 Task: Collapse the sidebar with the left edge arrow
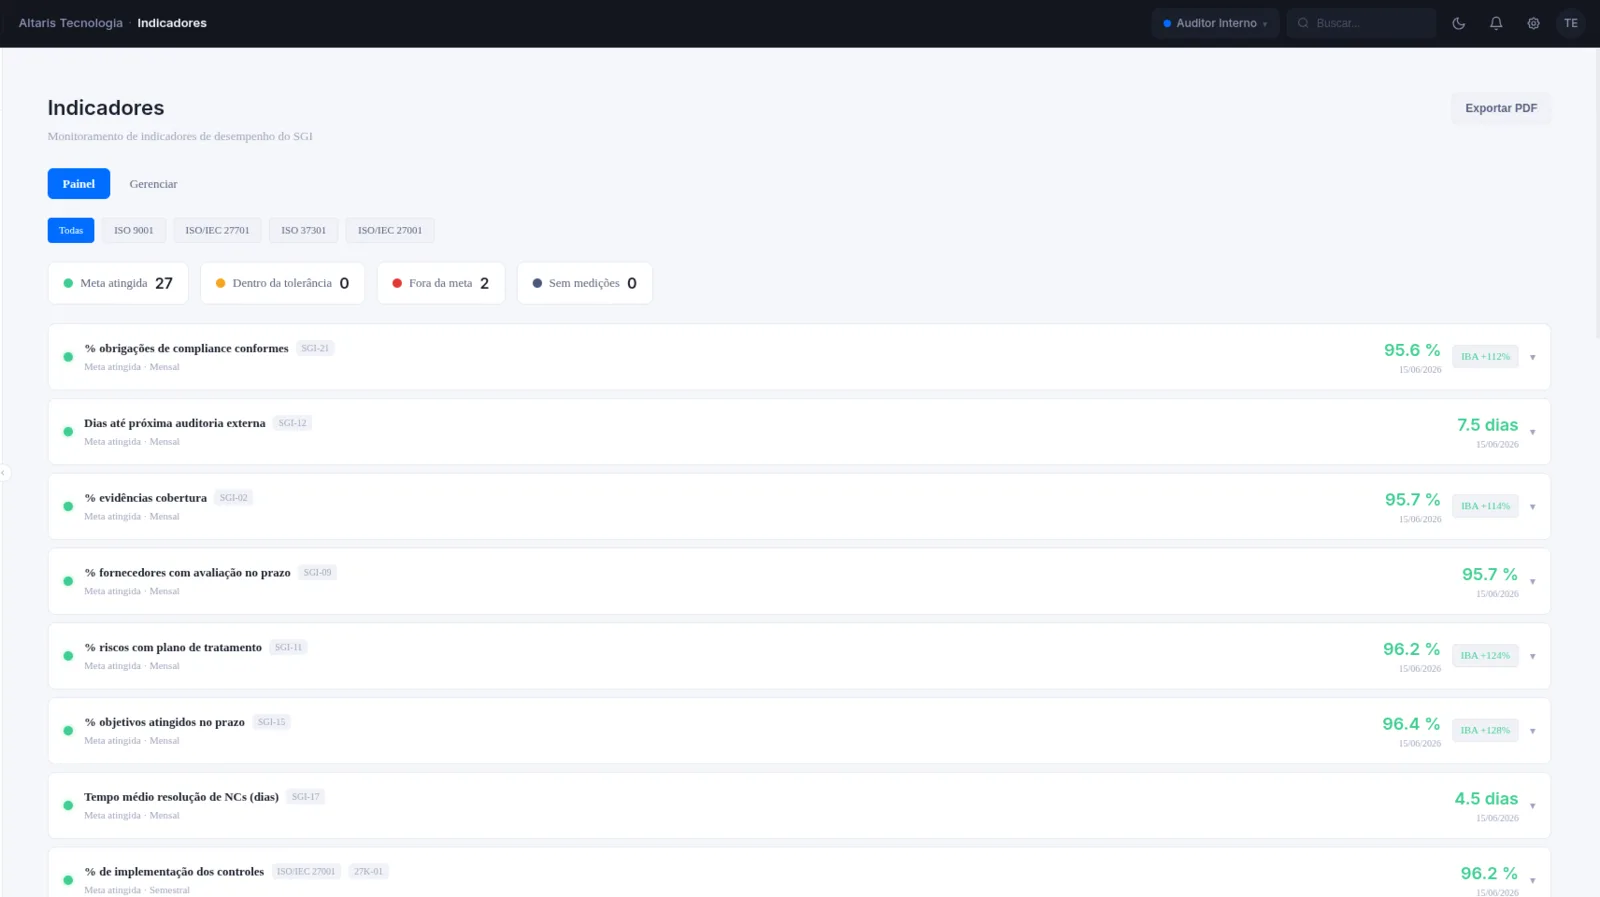(x=4, y=472)
